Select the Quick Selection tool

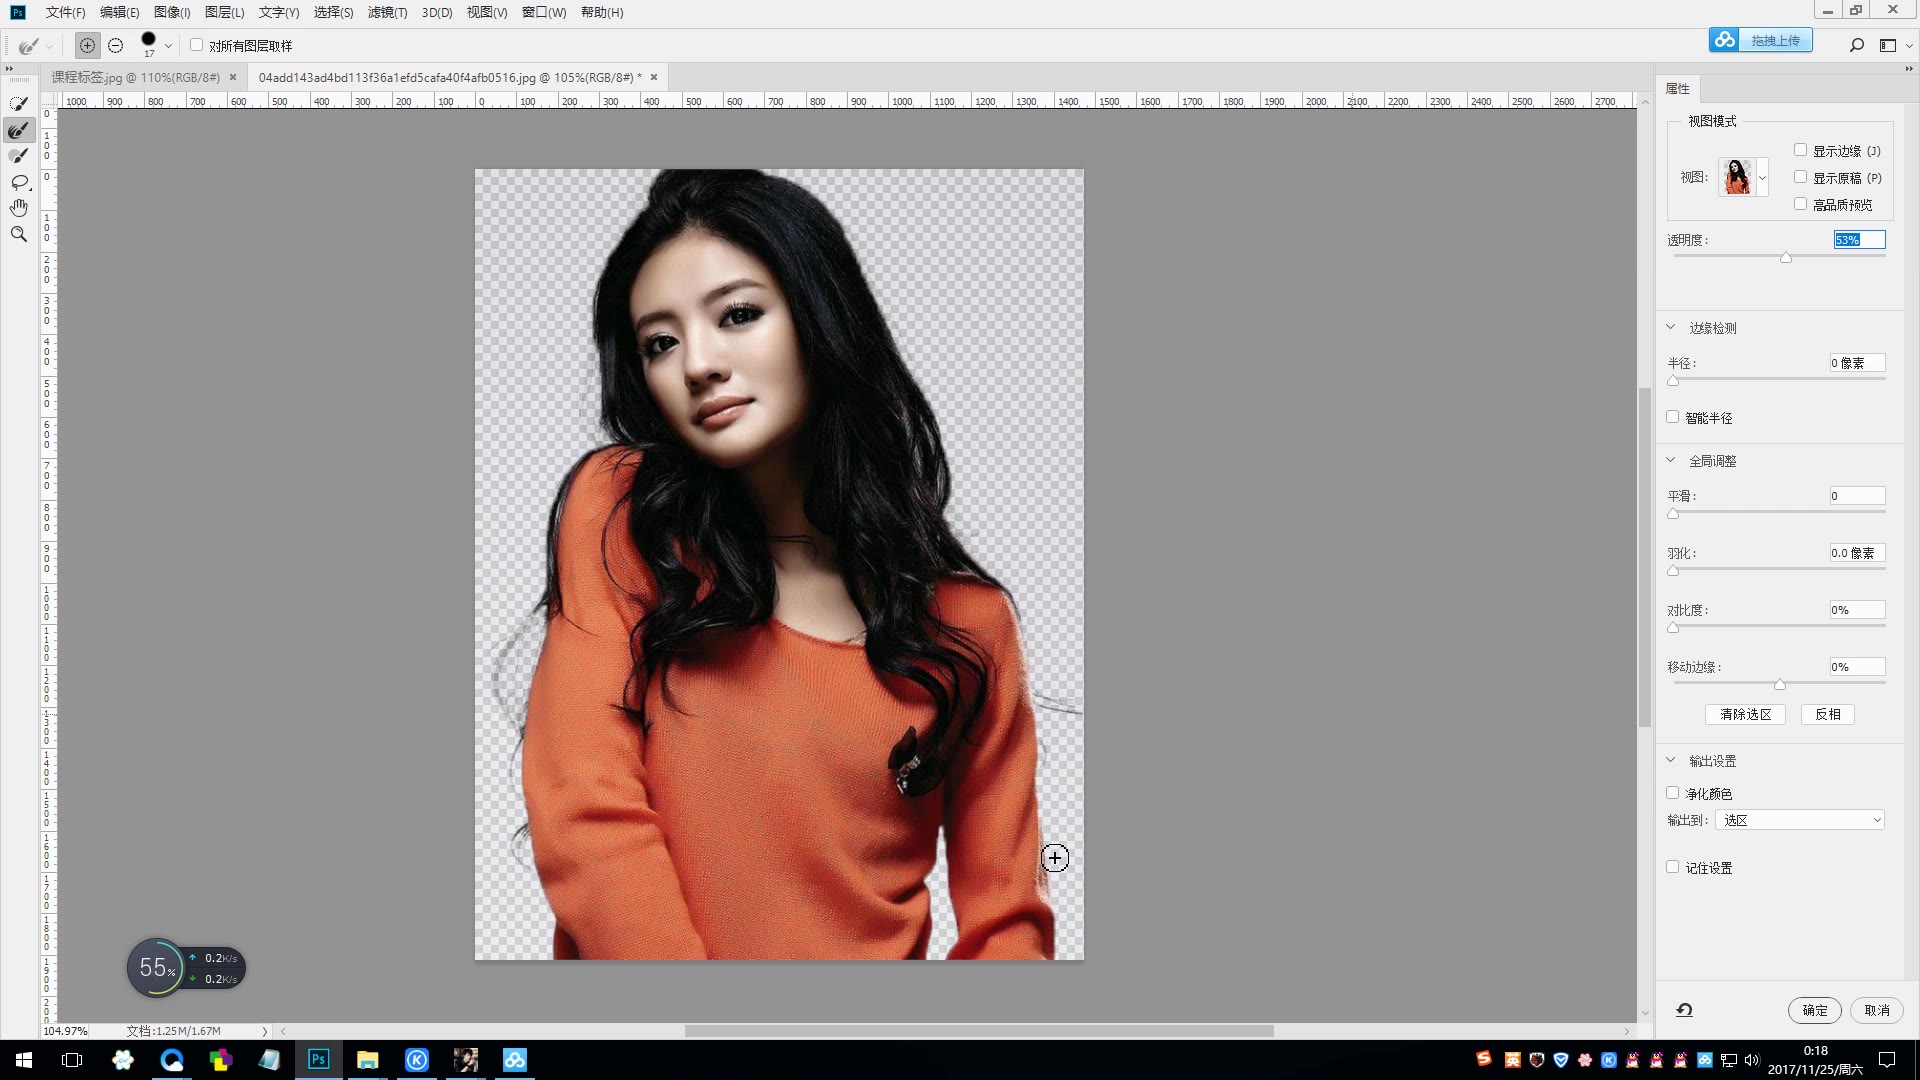click(x=19, y=104)
